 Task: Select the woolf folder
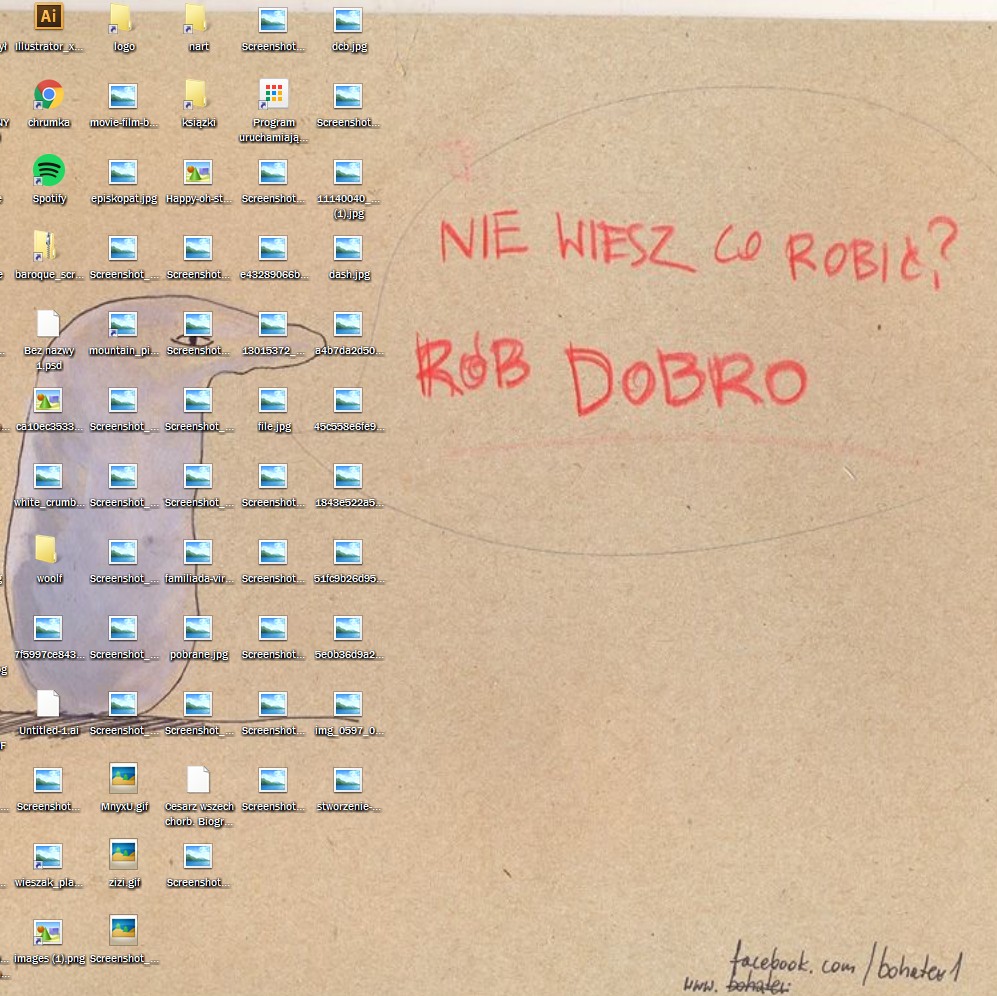click(47, 551)
